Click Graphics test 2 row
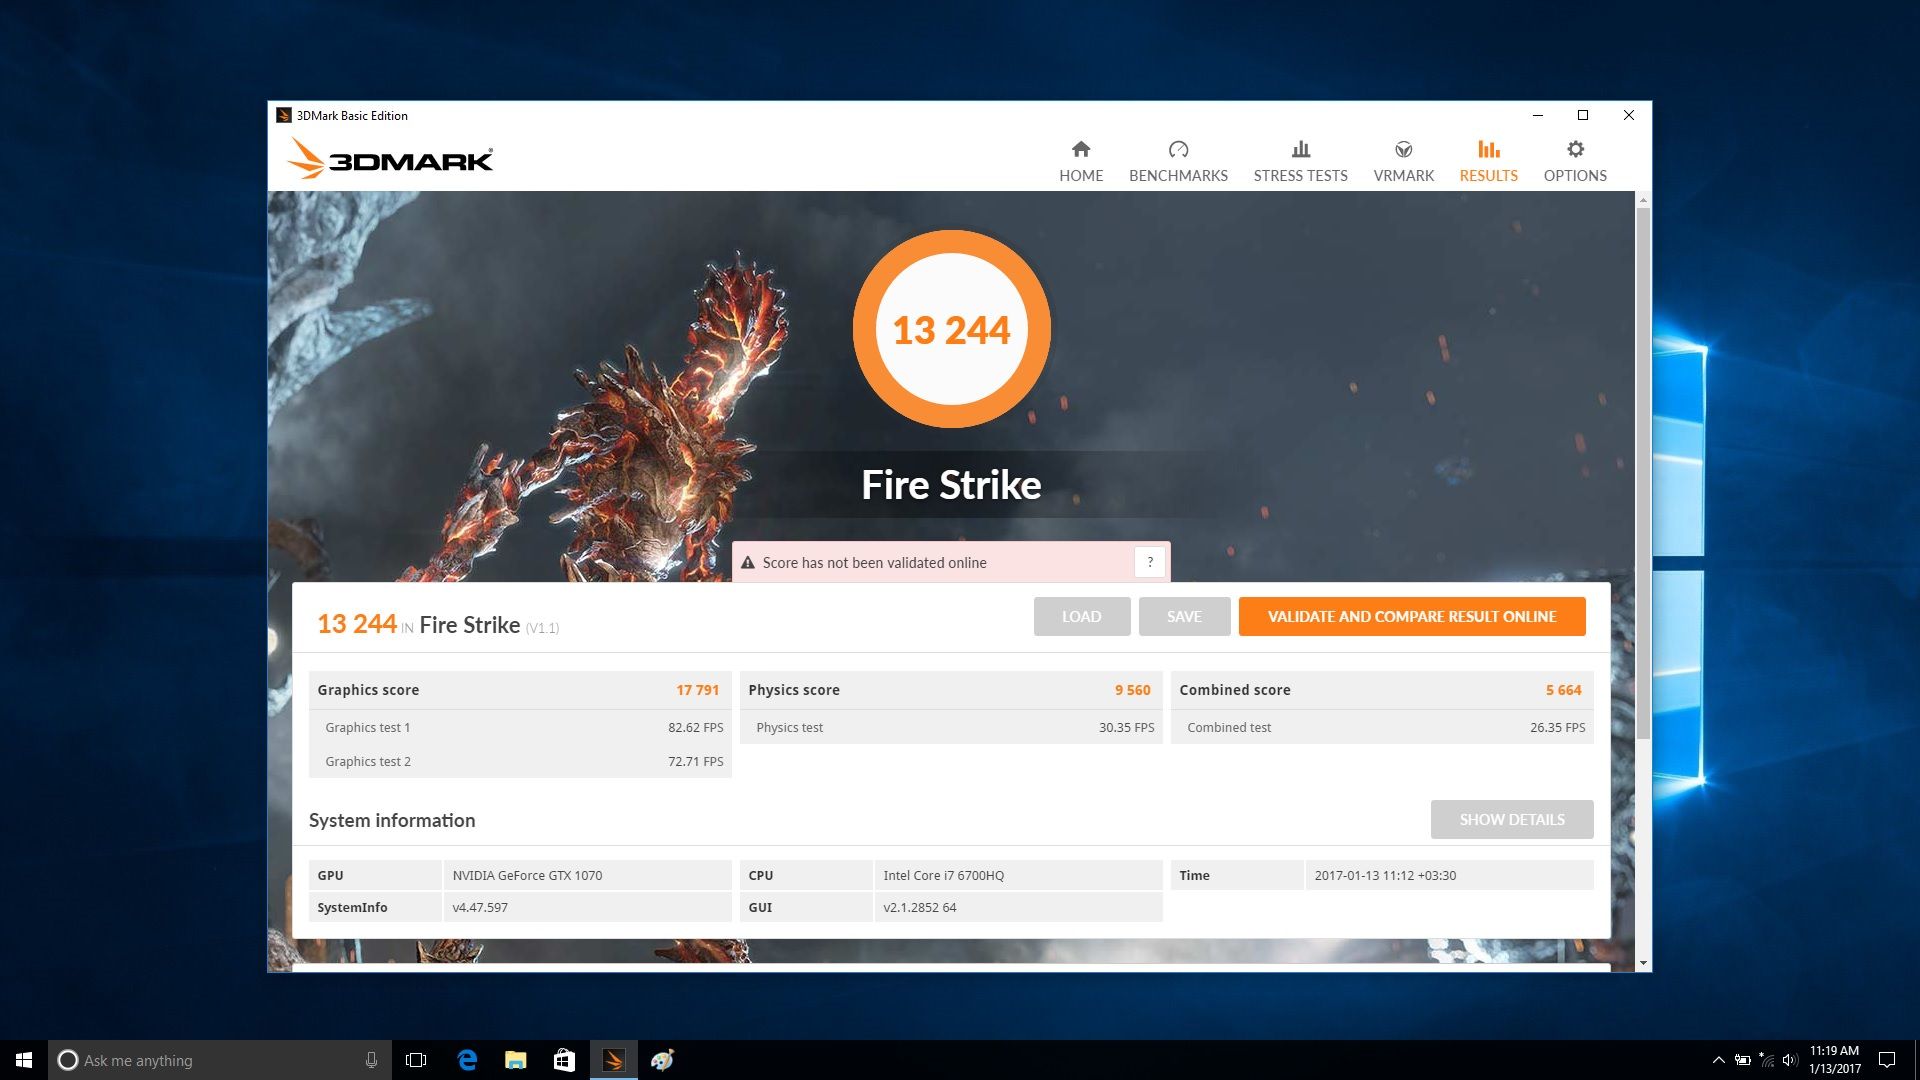1920x1080 pixels. point(520,761)
